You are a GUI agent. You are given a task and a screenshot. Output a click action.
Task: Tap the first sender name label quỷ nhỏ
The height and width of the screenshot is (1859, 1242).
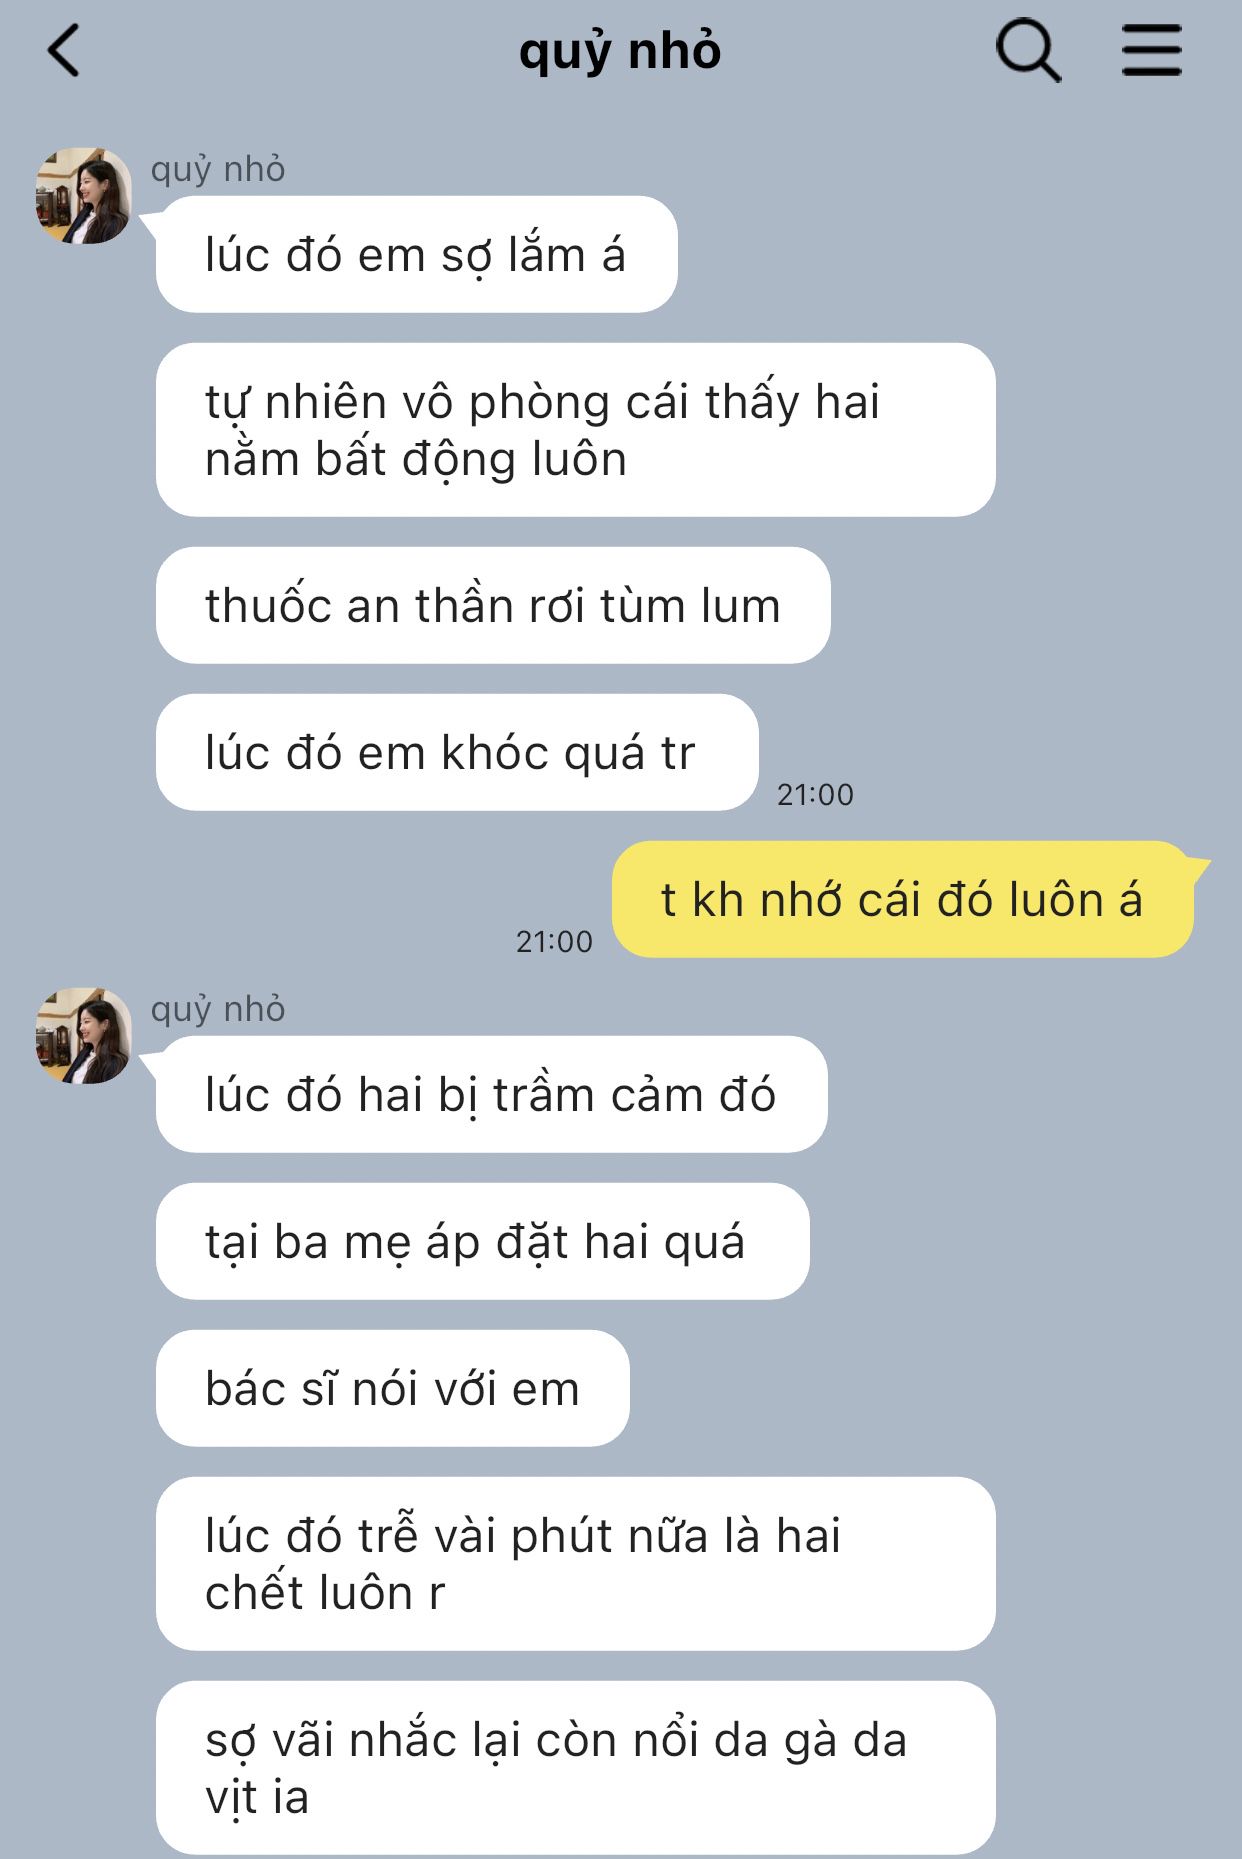pos(218,170)
